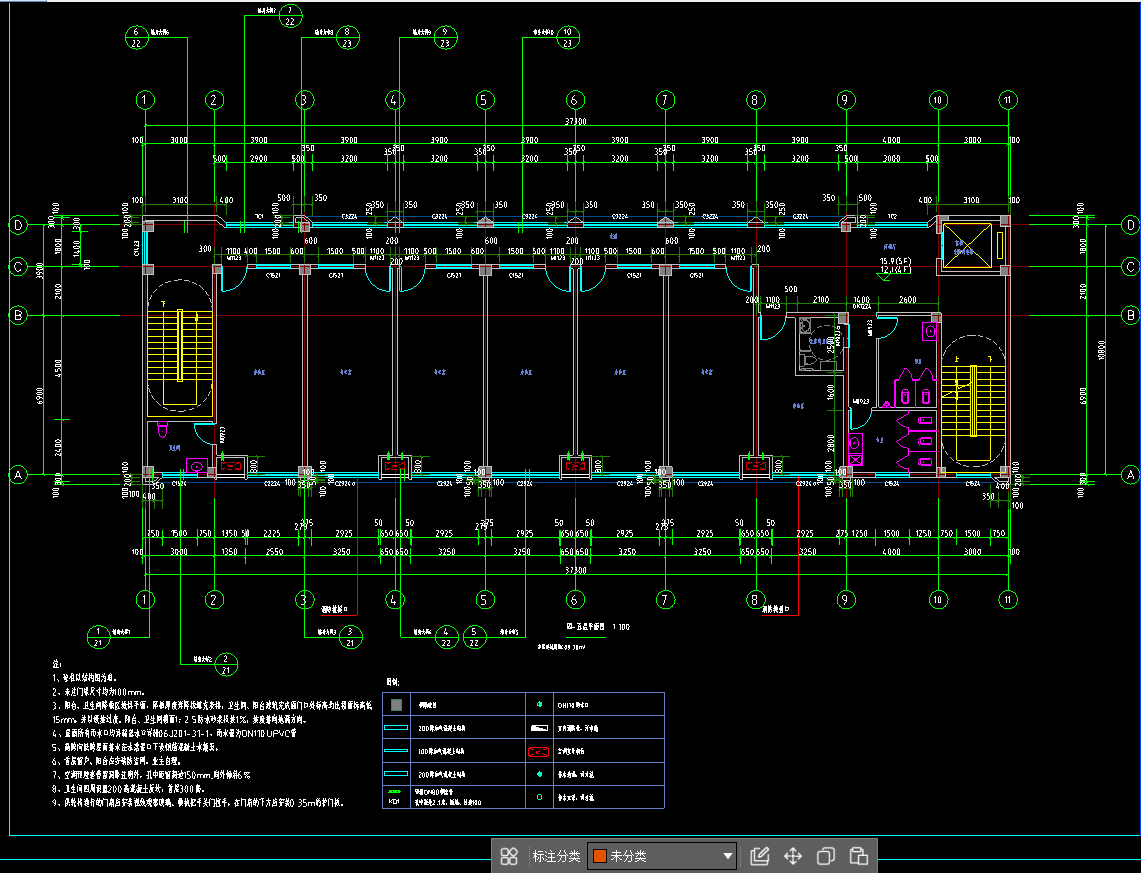Click the gray column square in the legend
Image resolution: width=1141 pixels, height=873 pixels.
pos(397,705)
